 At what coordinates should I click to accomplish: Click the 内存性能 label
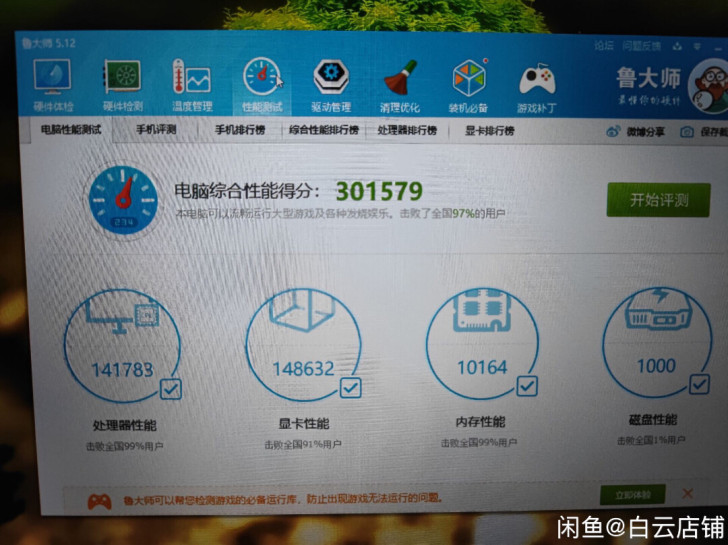tap(480, 422)
